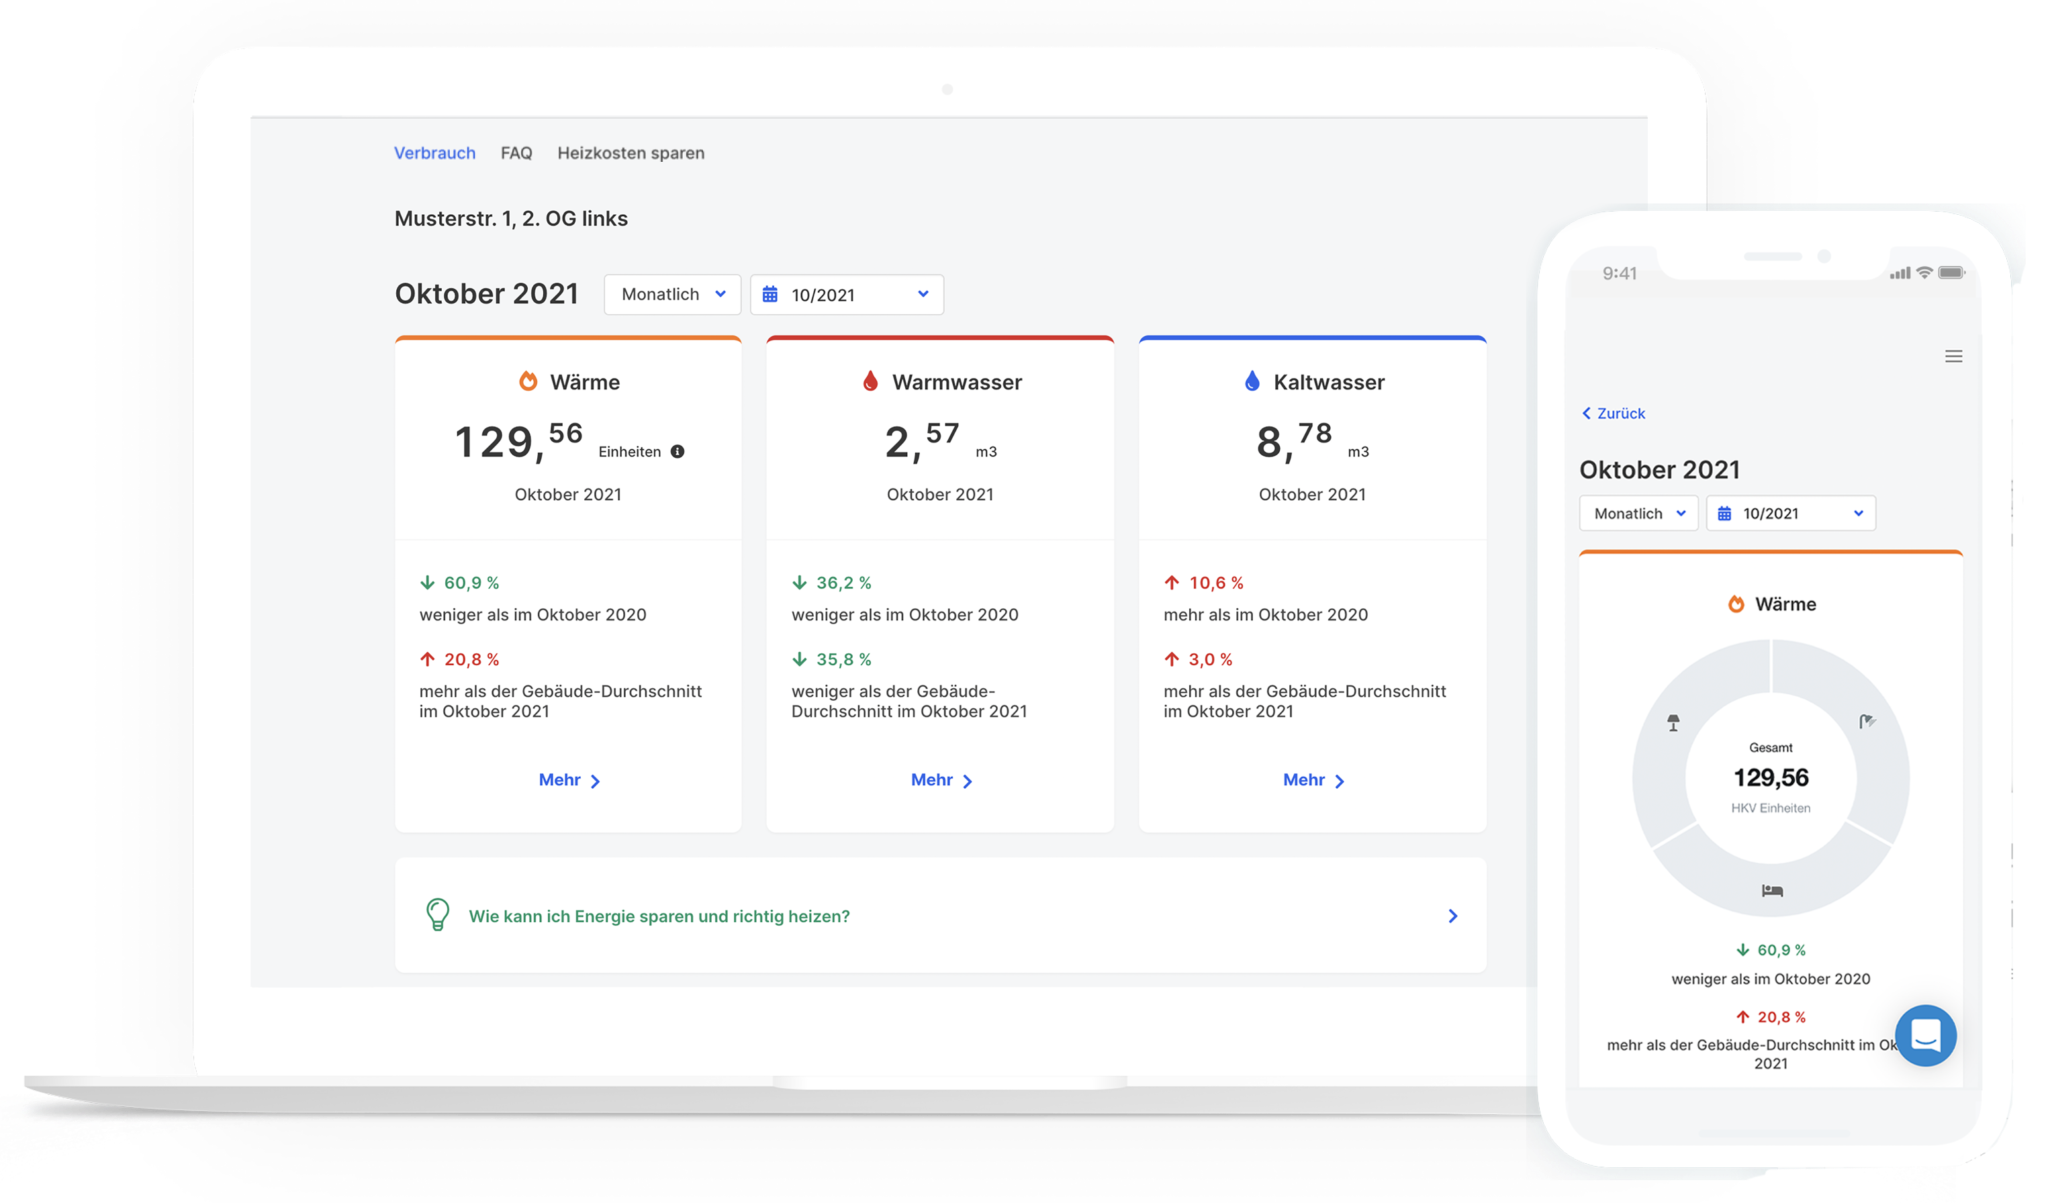Switch to the FAQ tab
The image size is (2048, 1203).
tap(516, 152)
